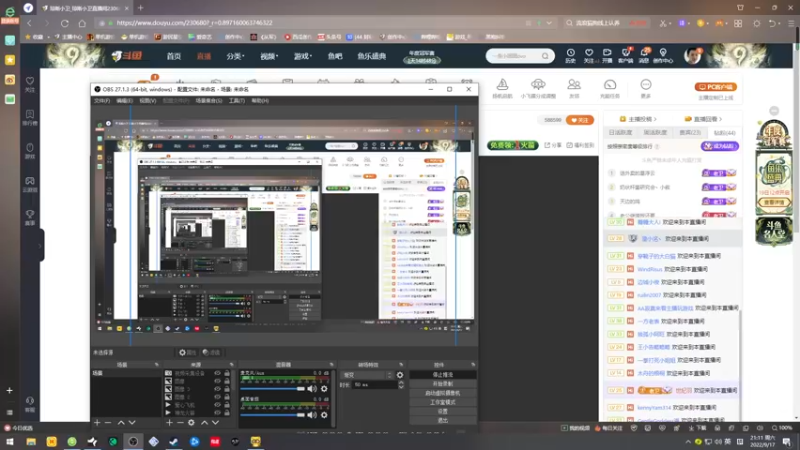Pop out the 混音器 dock

(332, 365)
